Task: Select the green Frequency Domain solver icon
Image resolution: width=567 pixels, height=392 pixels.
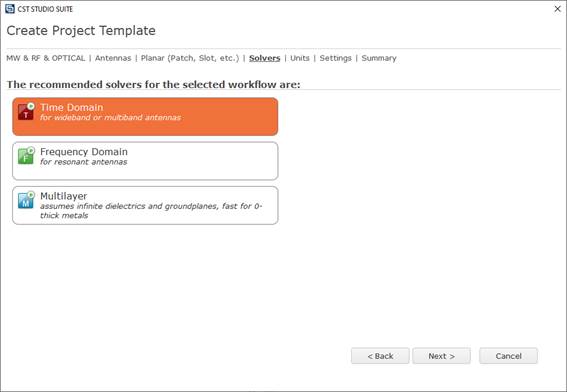Action: point(26,155)
